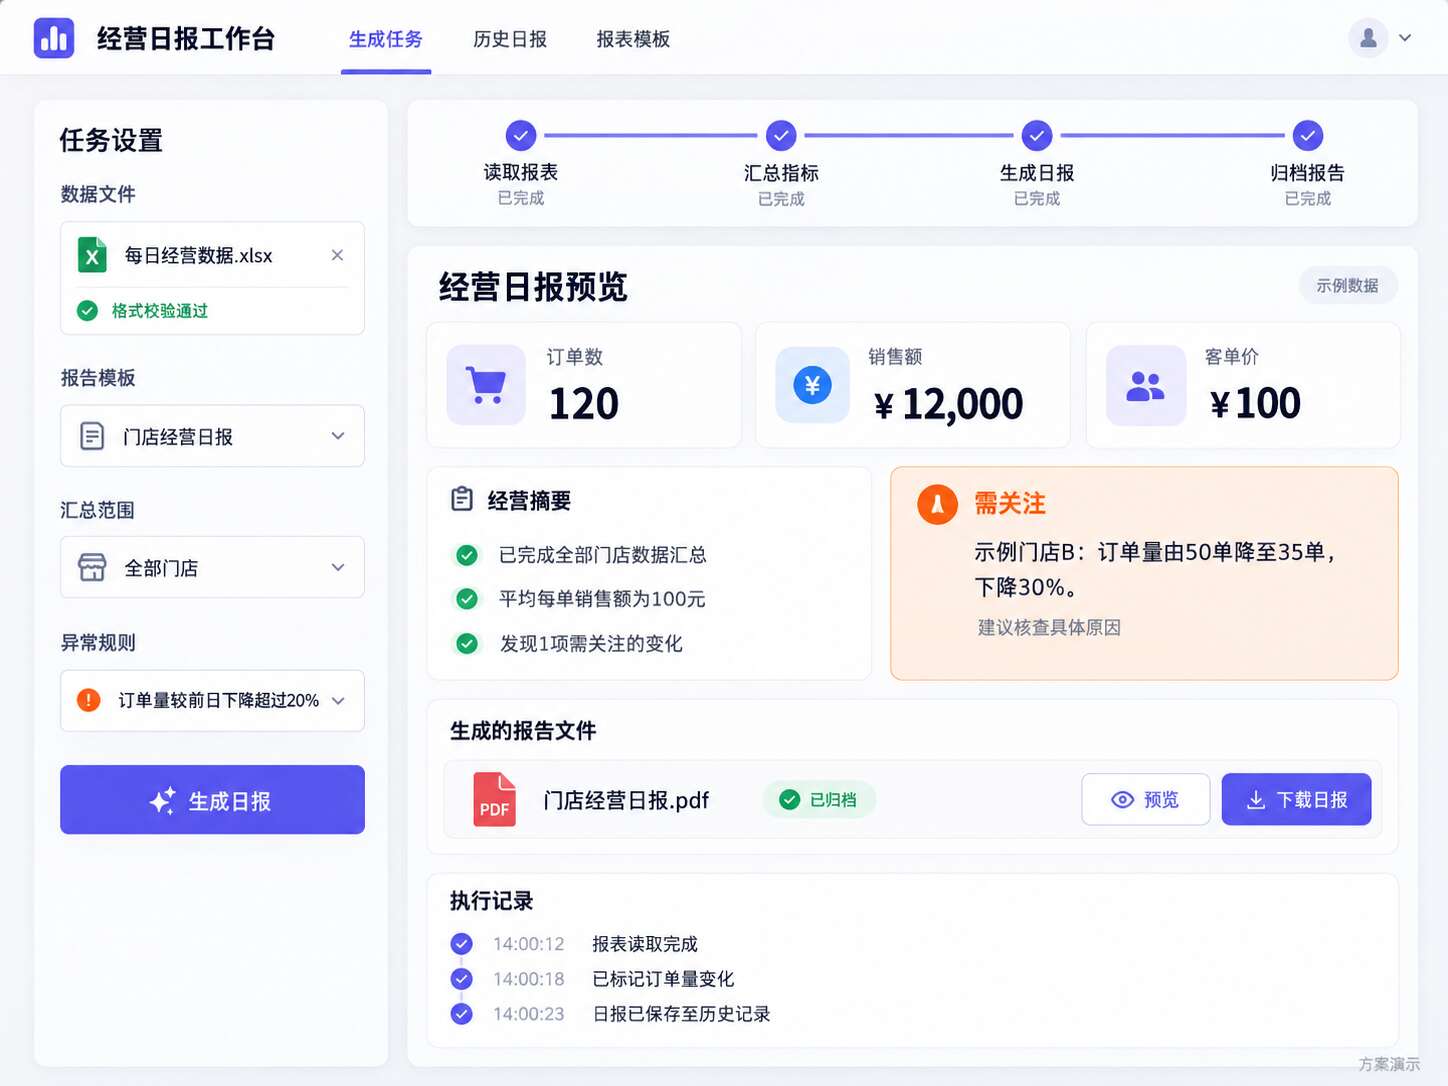
Task: Click the 建议核查具体原因 note
Action: (x=1049, y=628)
